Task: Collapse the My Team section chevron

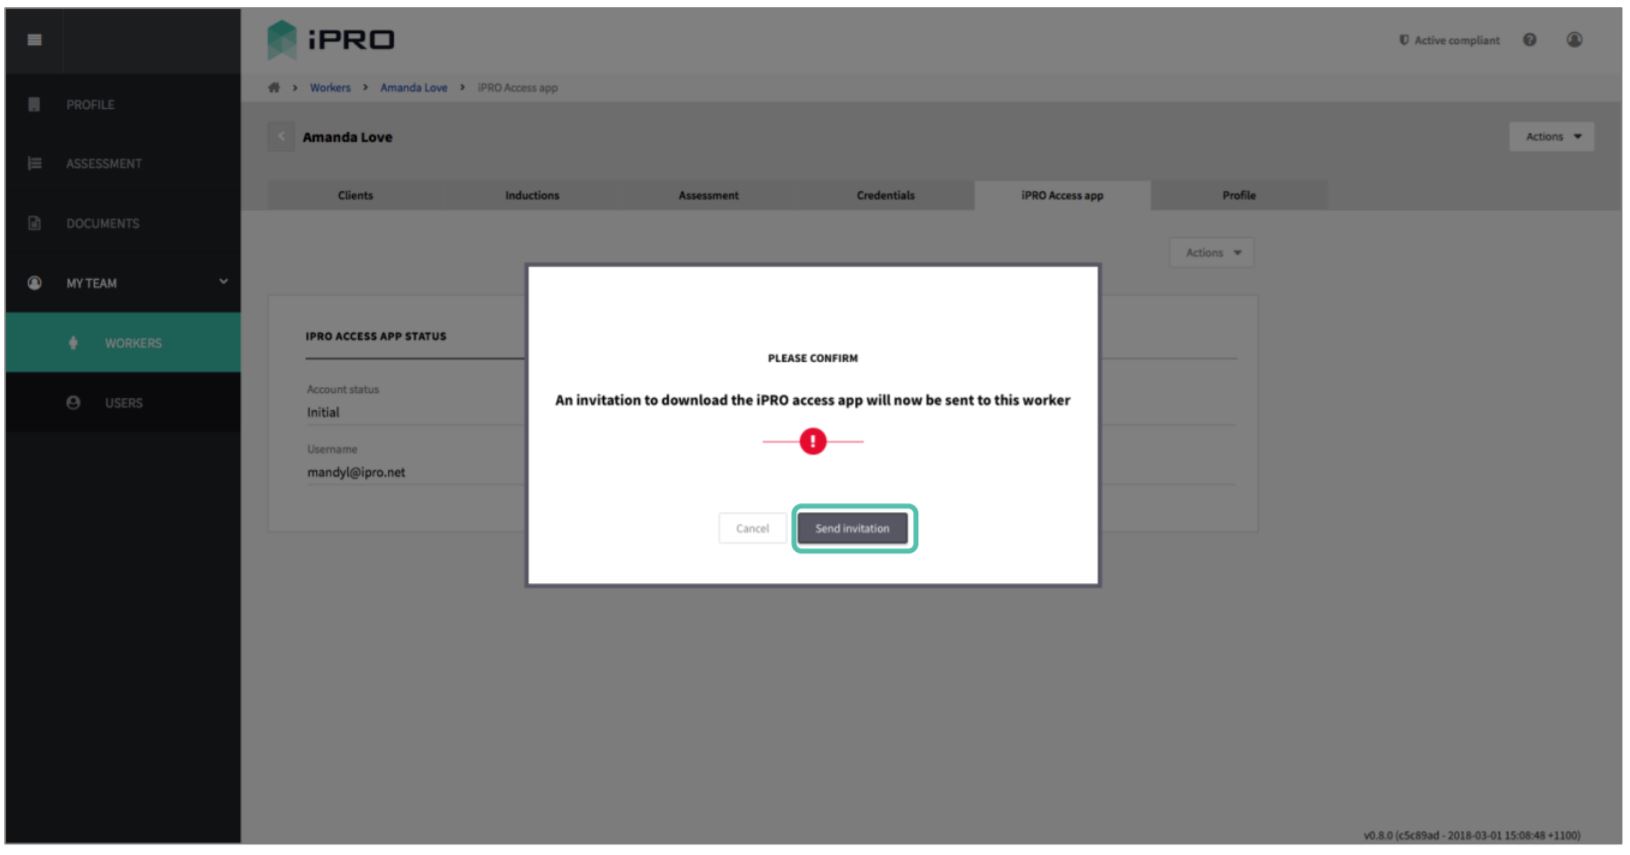Action: point(224,282)
